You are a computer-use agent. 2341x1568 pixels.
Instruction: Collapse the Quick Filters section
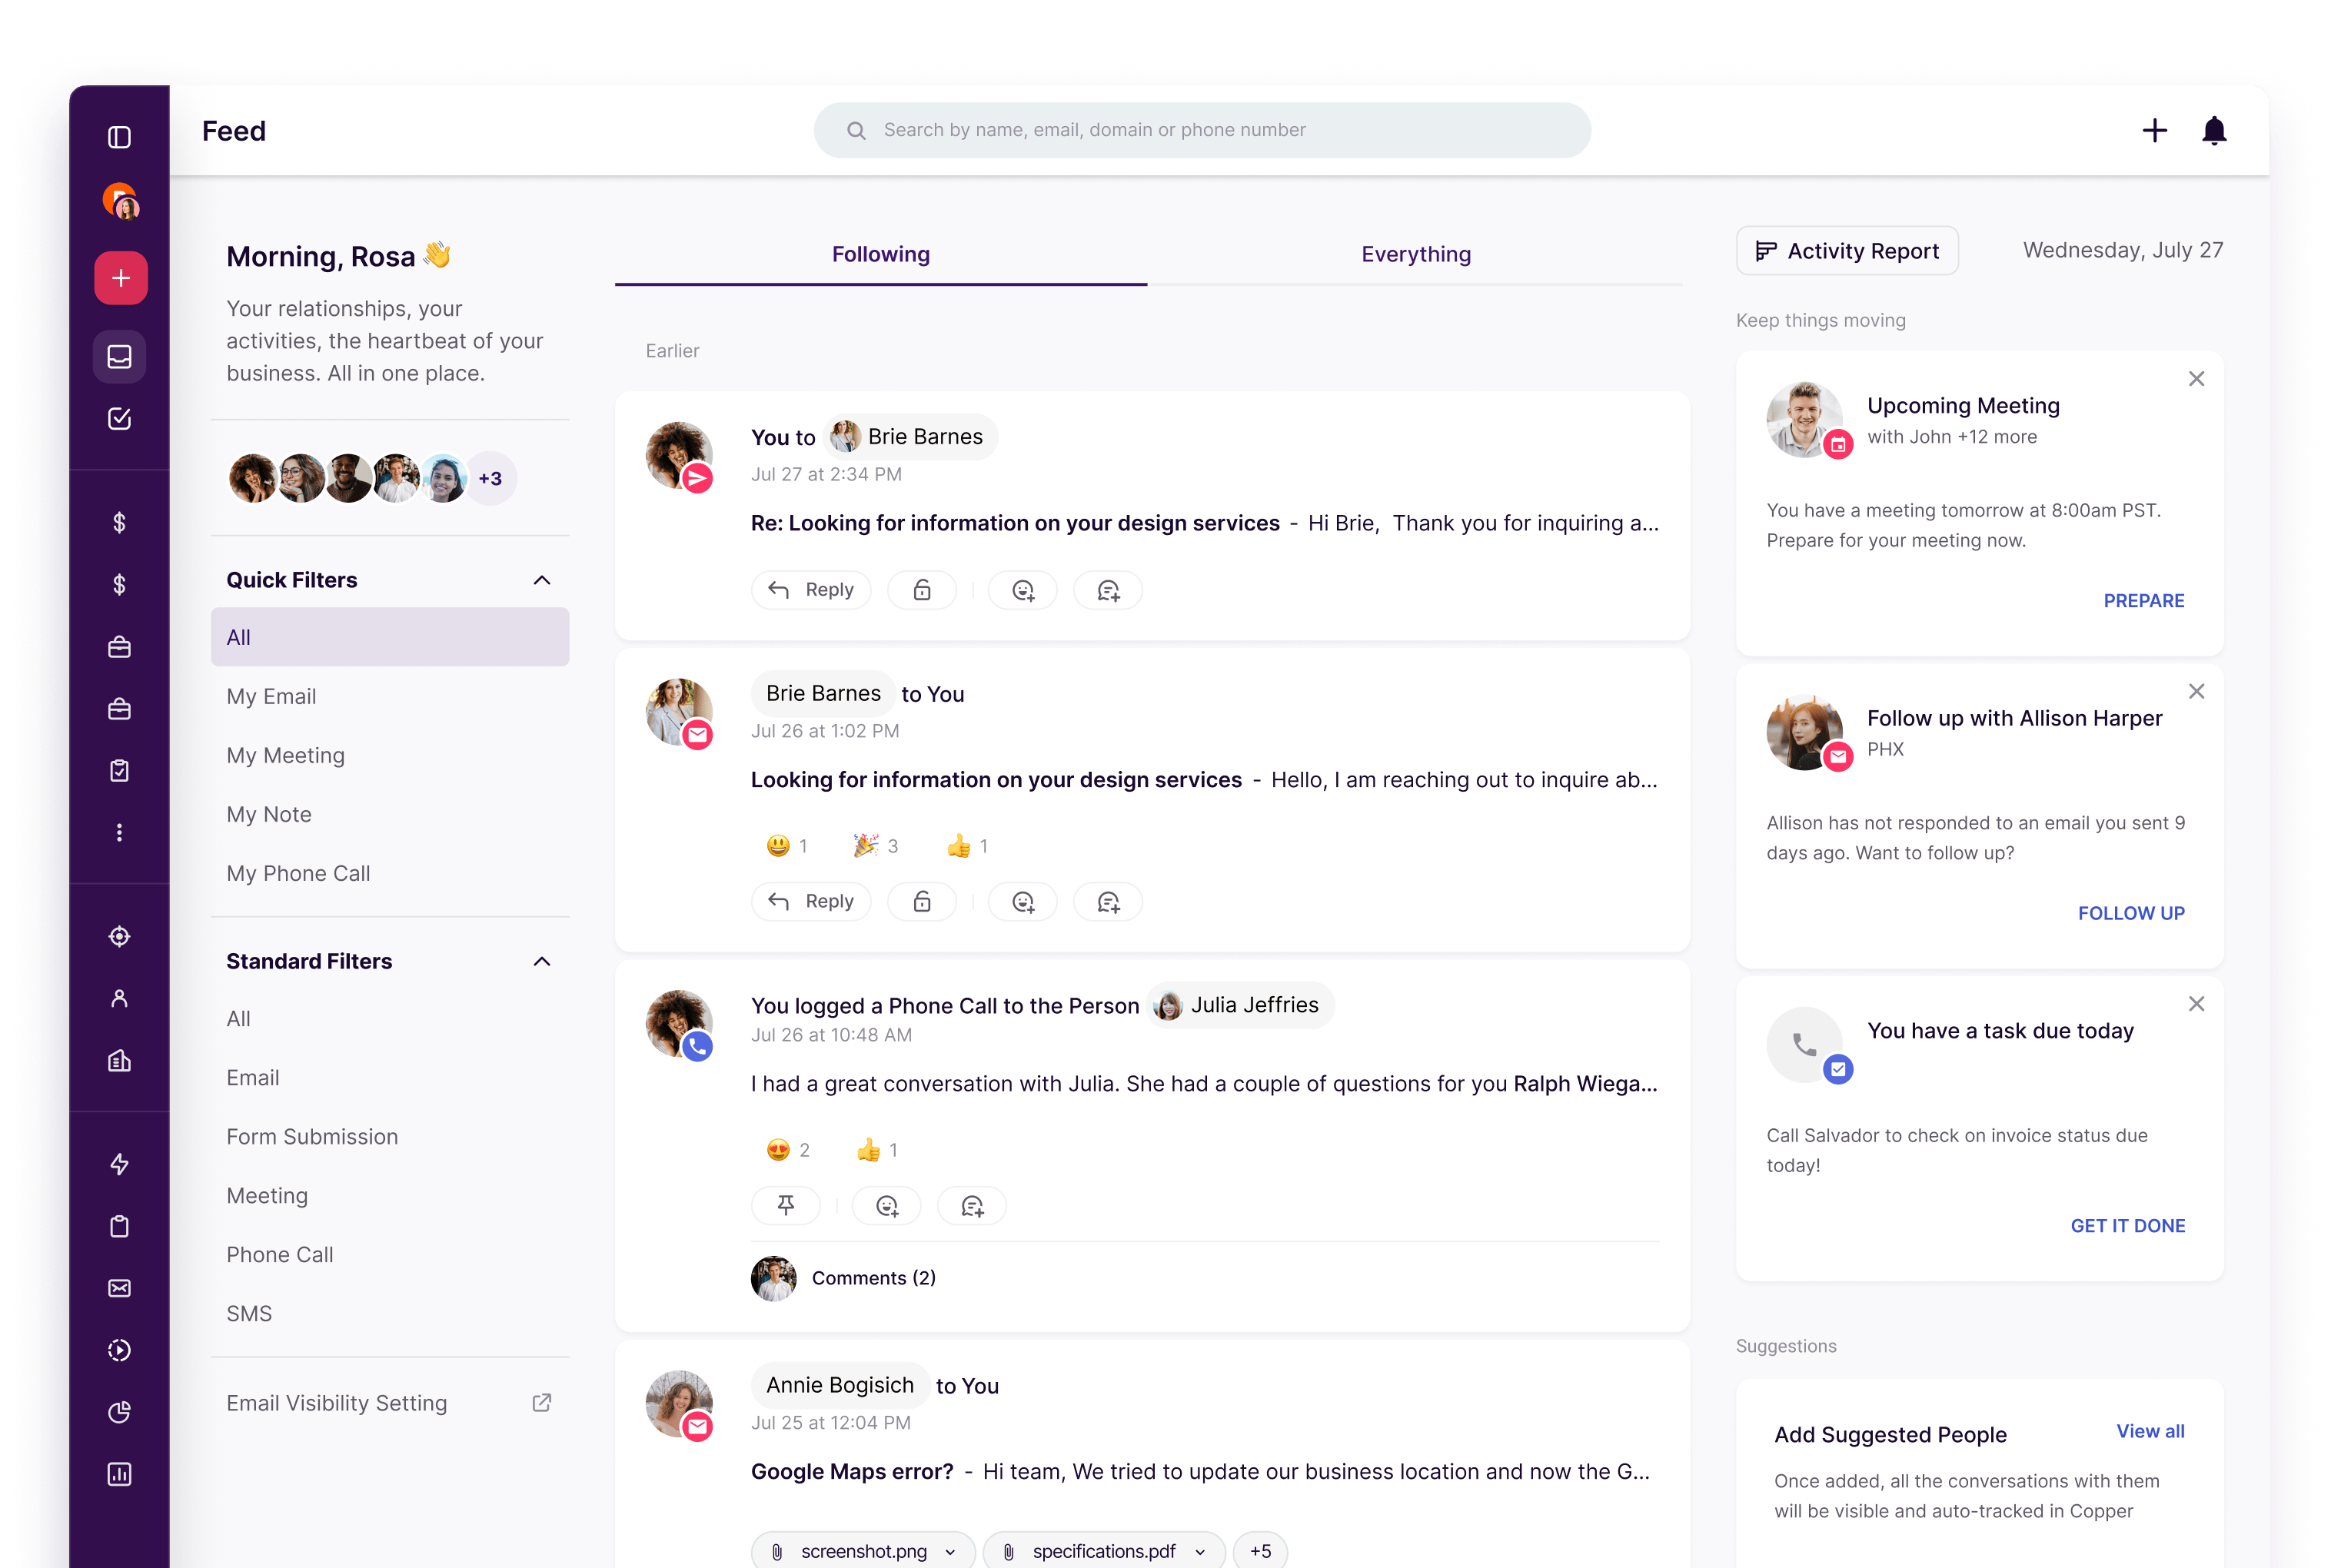pos(541,580)
